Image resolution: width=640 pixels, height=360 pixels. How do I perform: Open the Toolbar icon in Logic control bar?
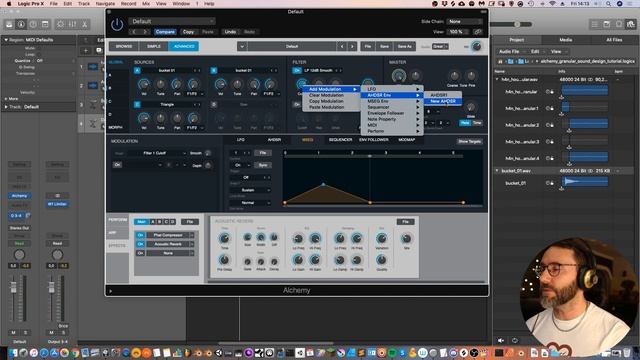click(x=45, y=24)
